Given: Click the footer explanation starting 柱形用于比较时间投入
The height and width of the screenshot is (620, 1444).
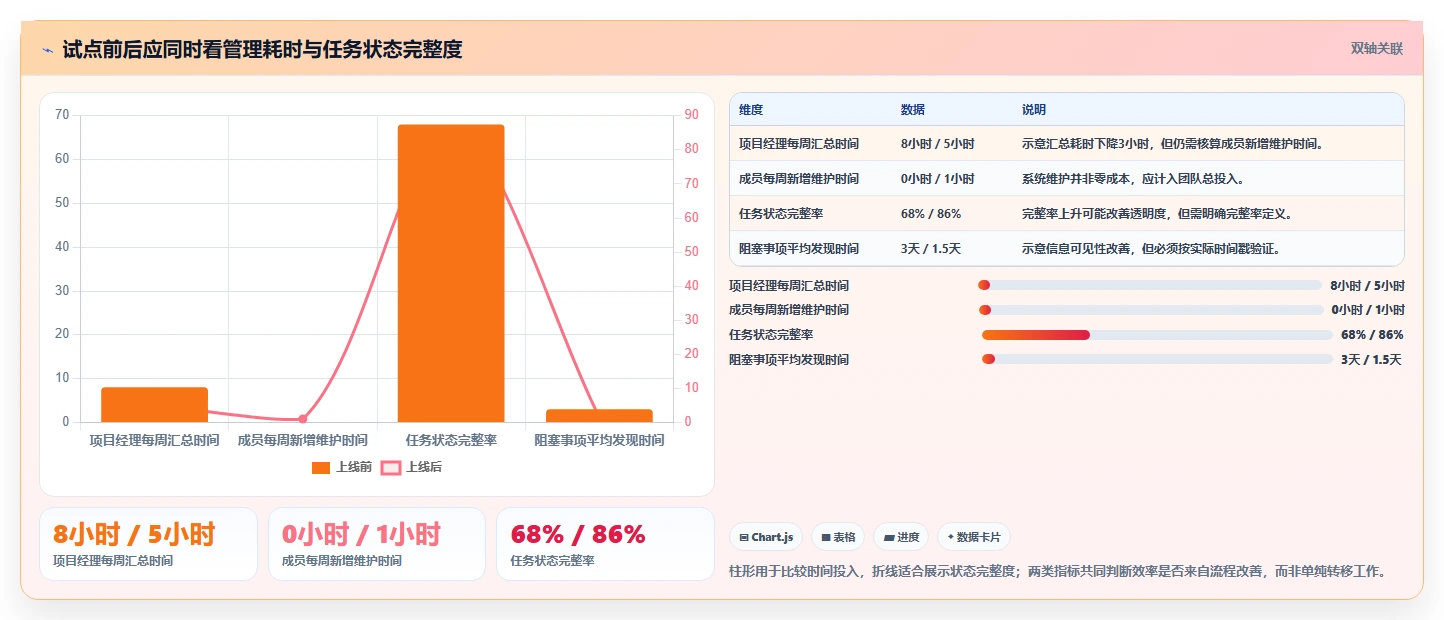Looking at the screenshot, I should pyautogui.click(x=1058, y=572).
